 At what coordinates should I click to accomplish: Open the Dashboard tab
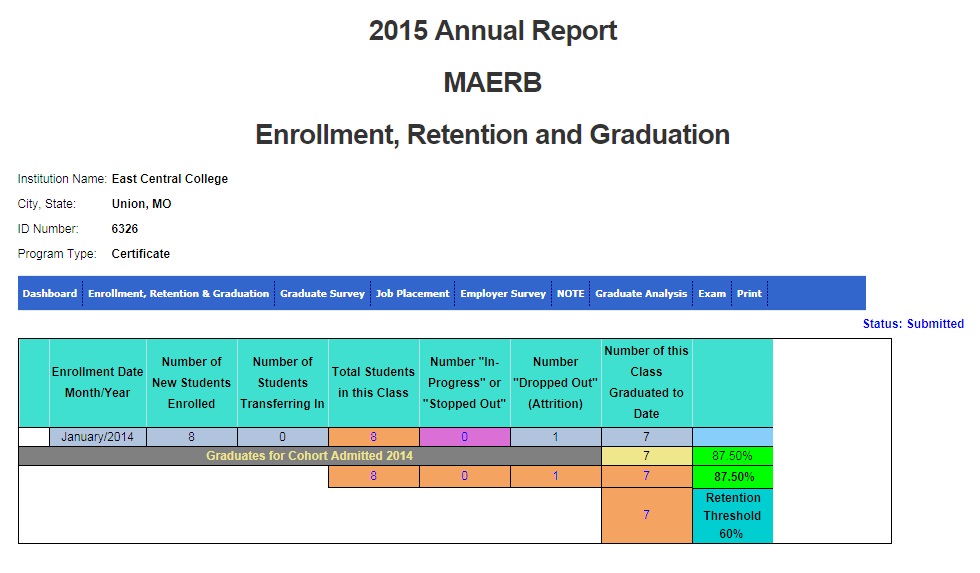(x=50, y=293)
